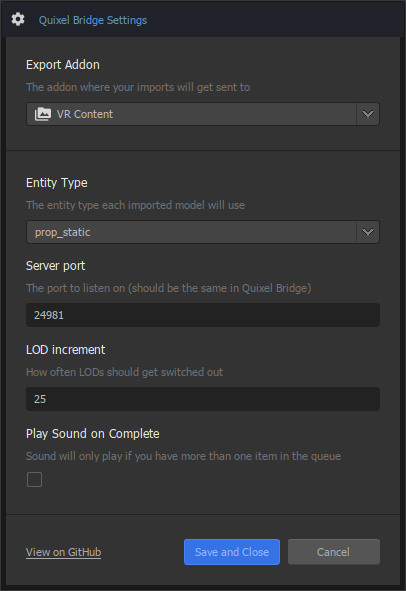Click the Entity Type heading label
Screen dimensions: 406x591
tap(57, 183)
